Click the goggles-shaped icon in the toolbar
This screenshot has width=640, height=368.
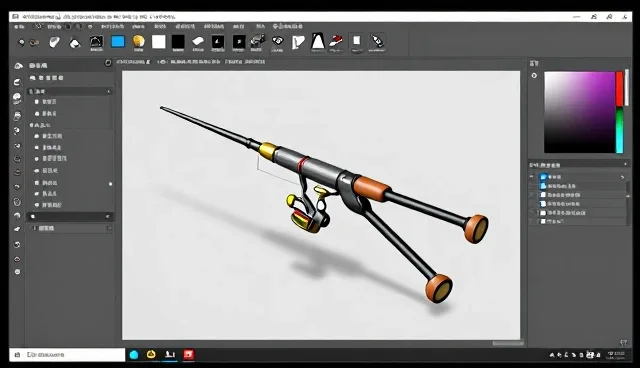34,42
